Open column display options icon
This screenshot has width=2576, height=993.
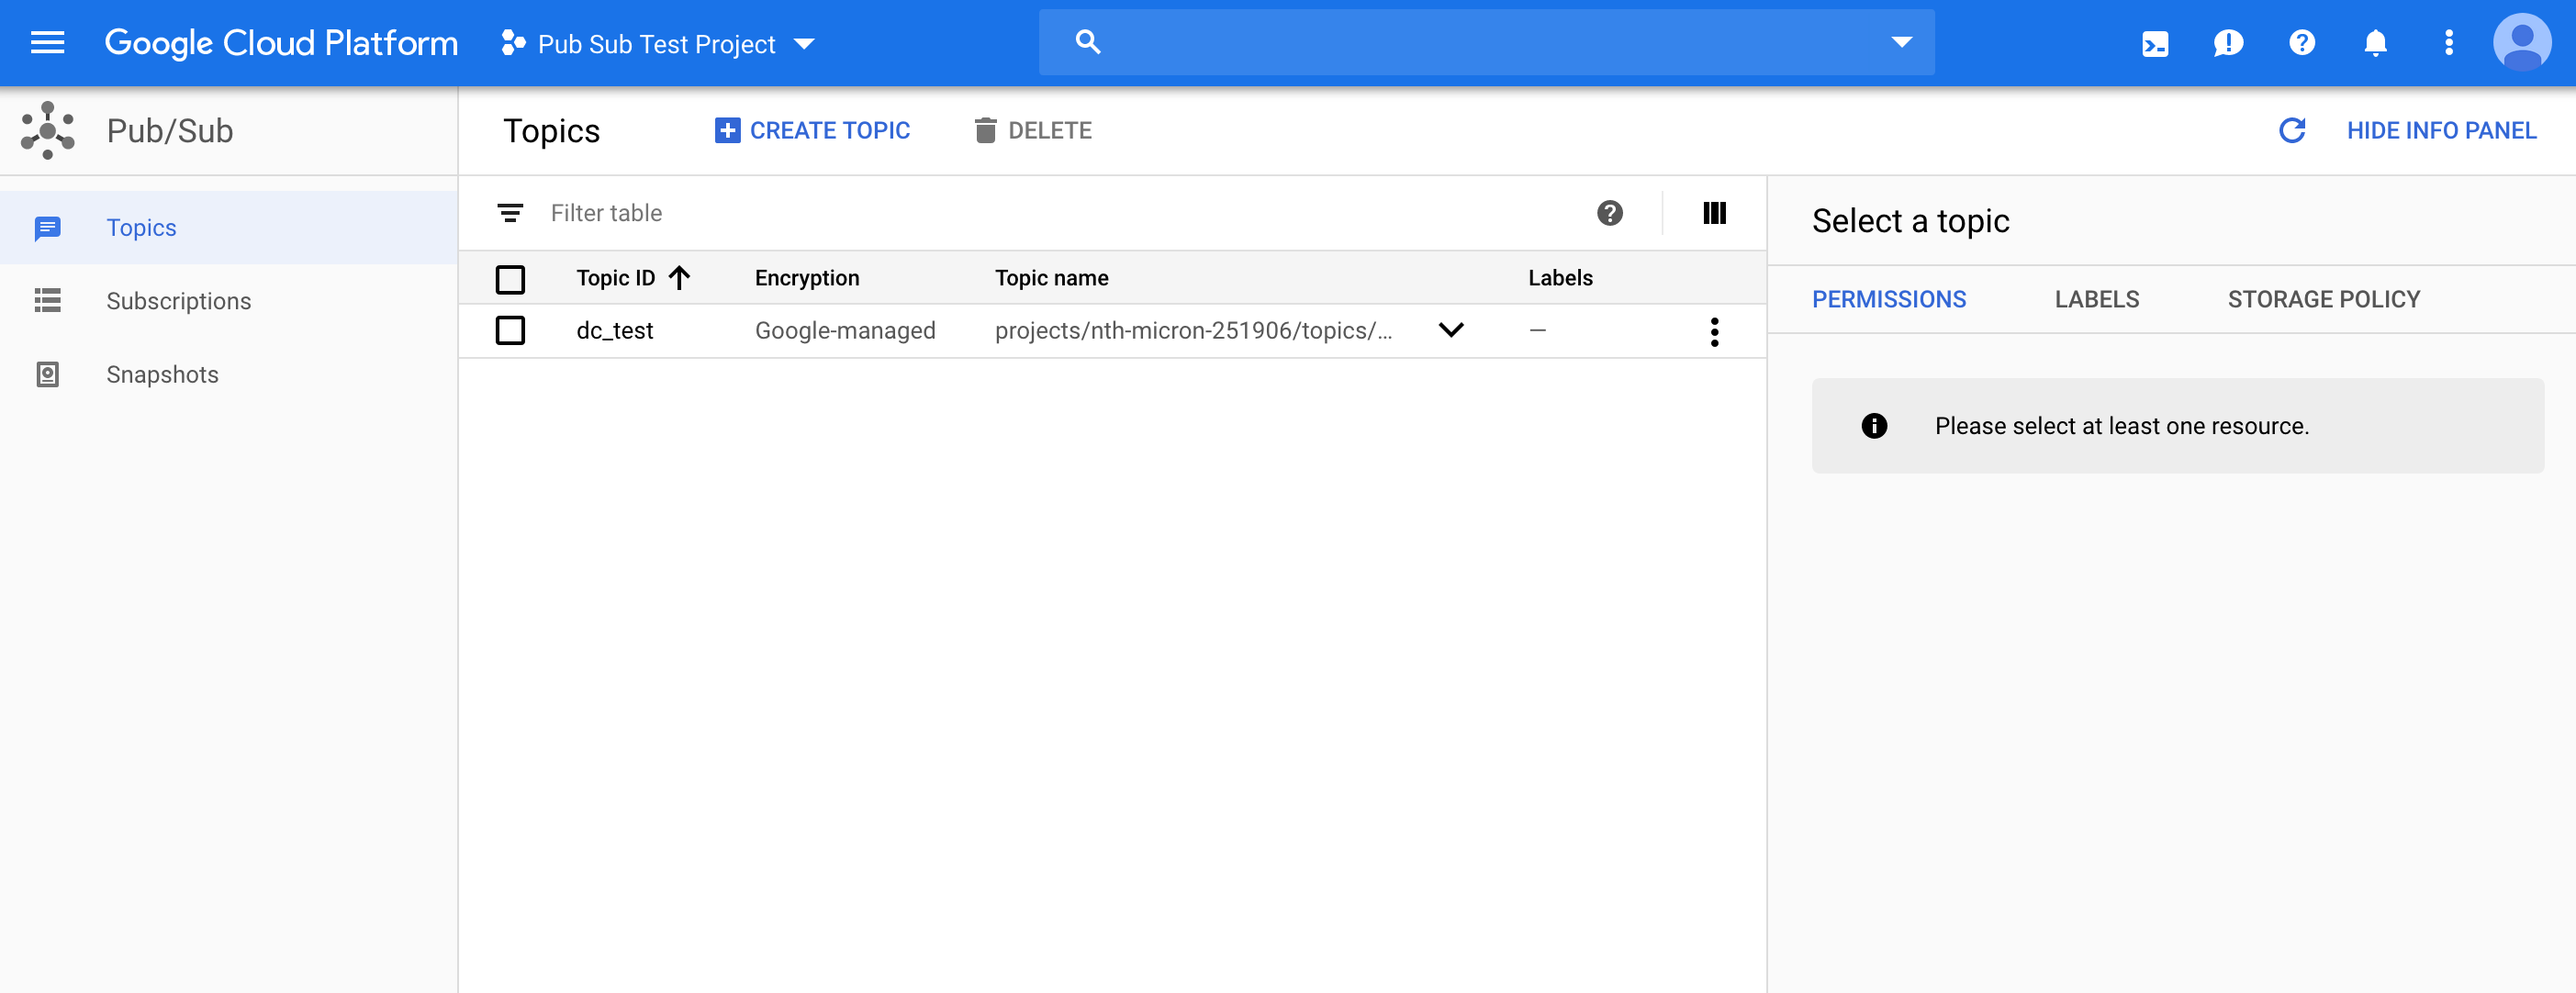point(1715,212)
